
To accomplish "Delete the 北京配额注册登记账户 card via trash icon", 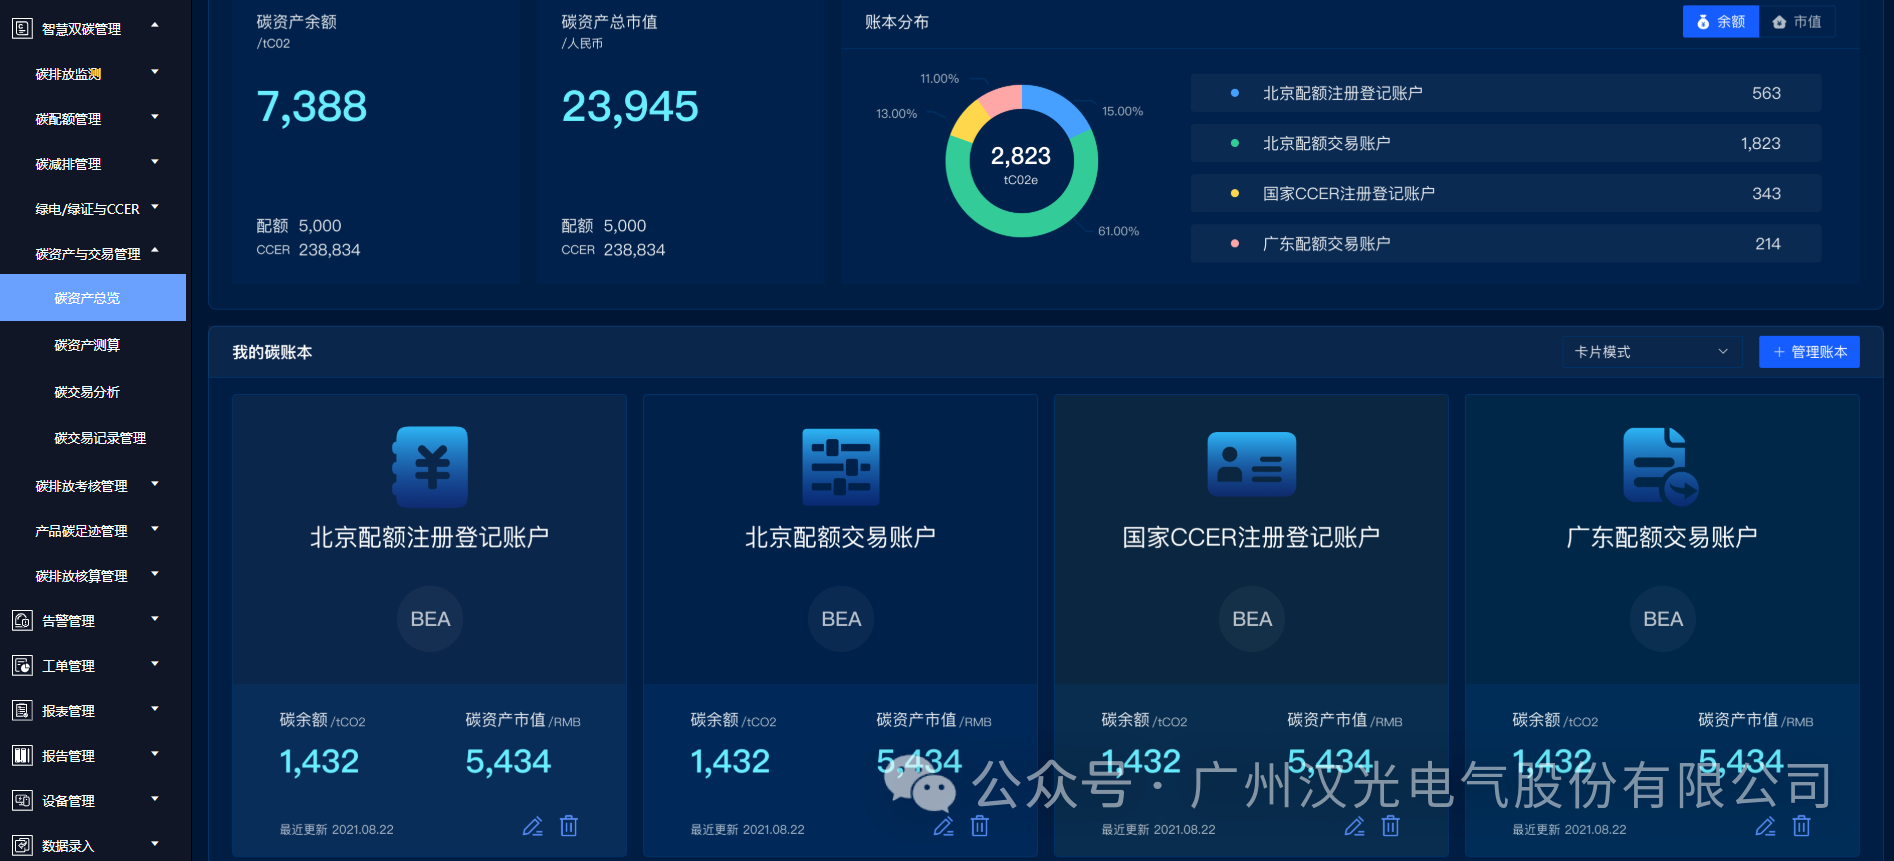I will [569, 826].
